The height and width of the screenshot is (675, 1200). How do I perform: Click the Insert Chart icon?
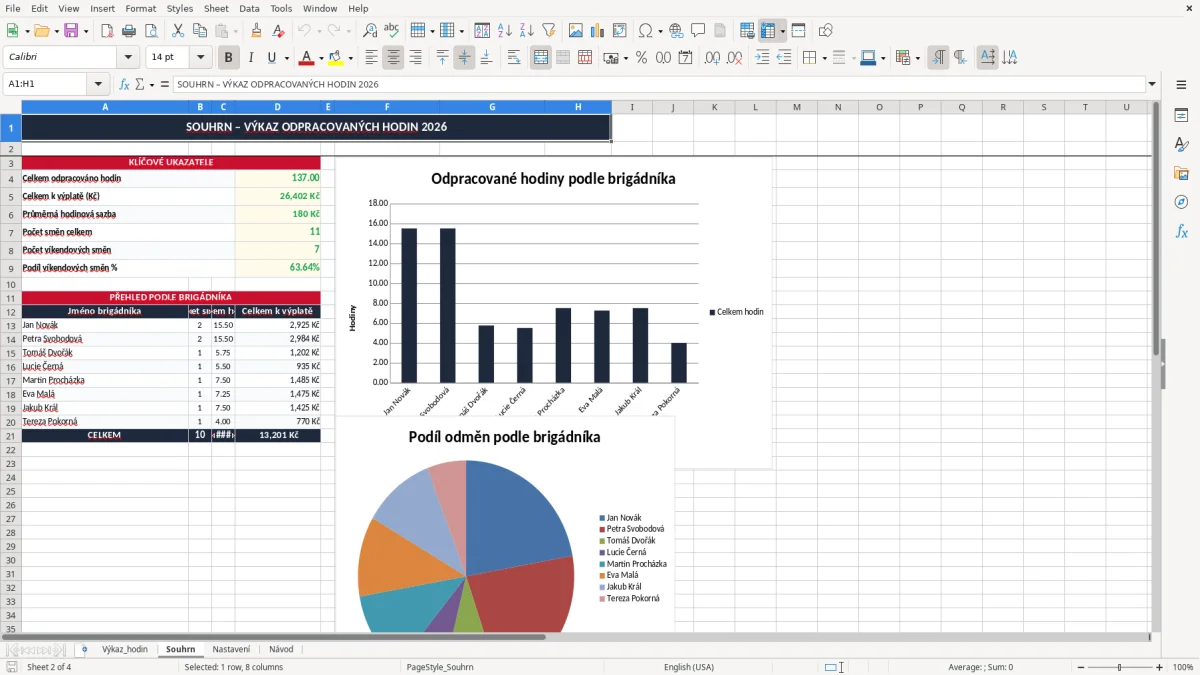tap(598, 31)
